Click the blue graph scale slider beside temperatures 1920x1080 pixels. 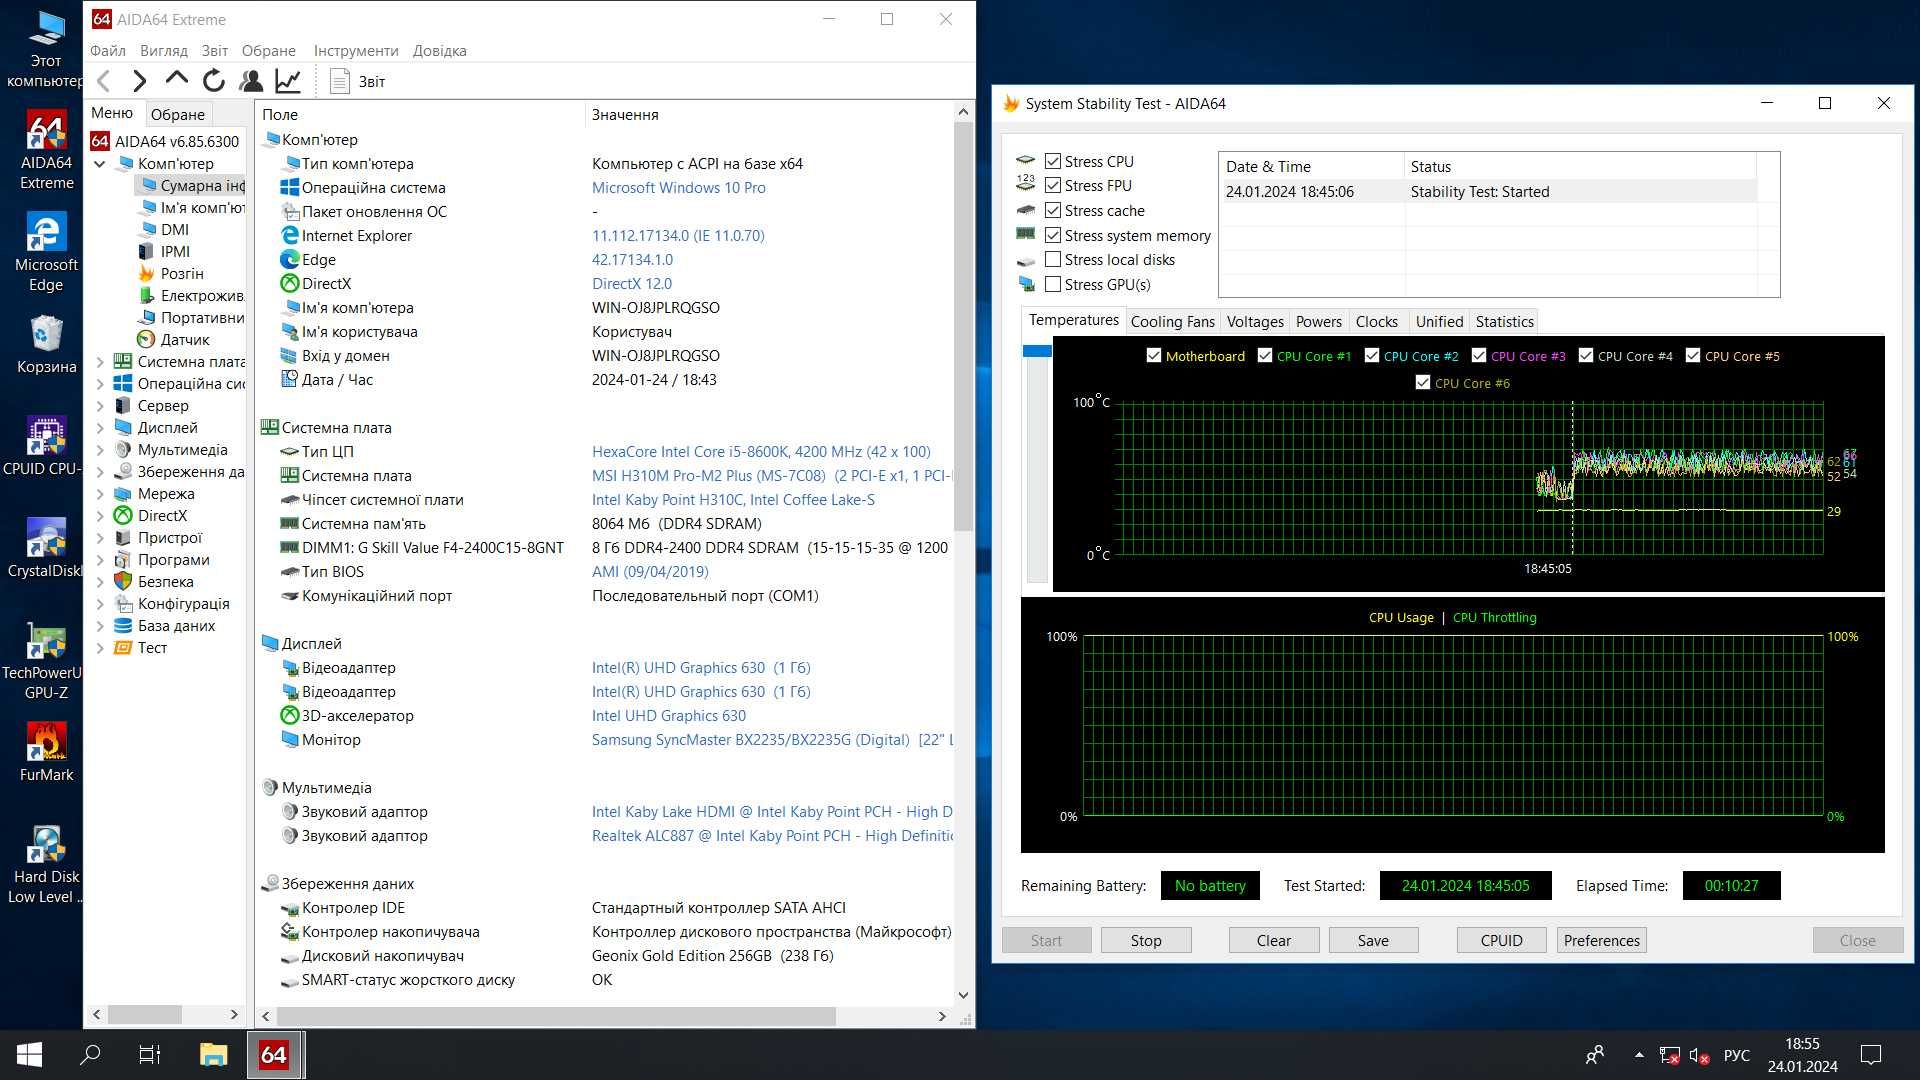(1037, 351)
